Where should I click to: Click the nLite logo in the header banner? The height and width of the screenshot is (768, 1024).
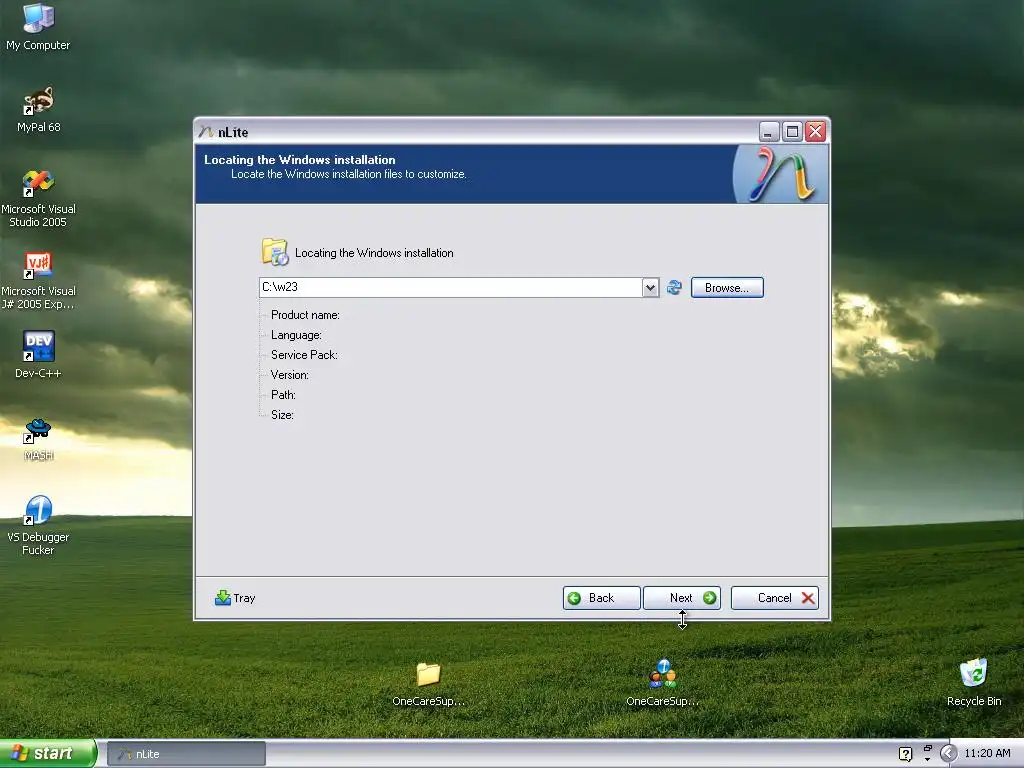point(780,174)
